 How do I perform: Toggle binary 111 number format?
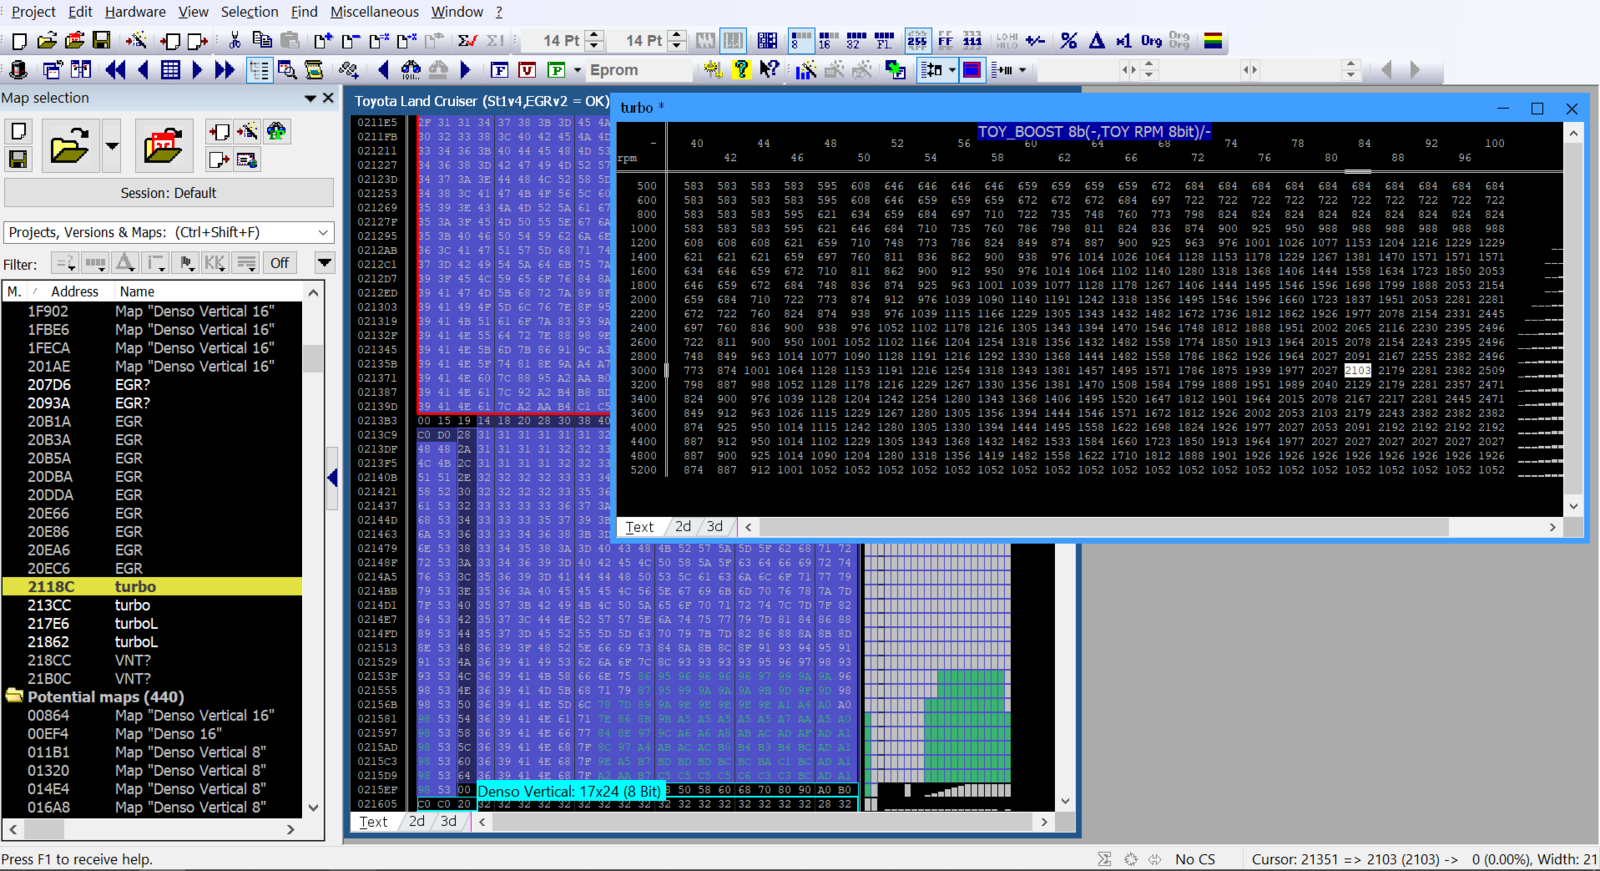[972, 41]
